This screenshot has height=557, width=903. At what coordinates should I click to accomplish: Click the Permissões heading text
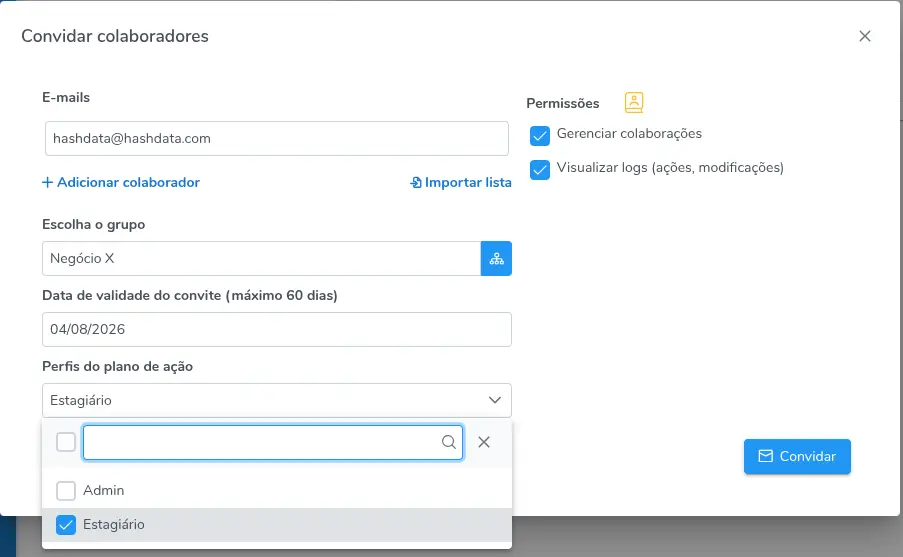[x=563, y=104]
